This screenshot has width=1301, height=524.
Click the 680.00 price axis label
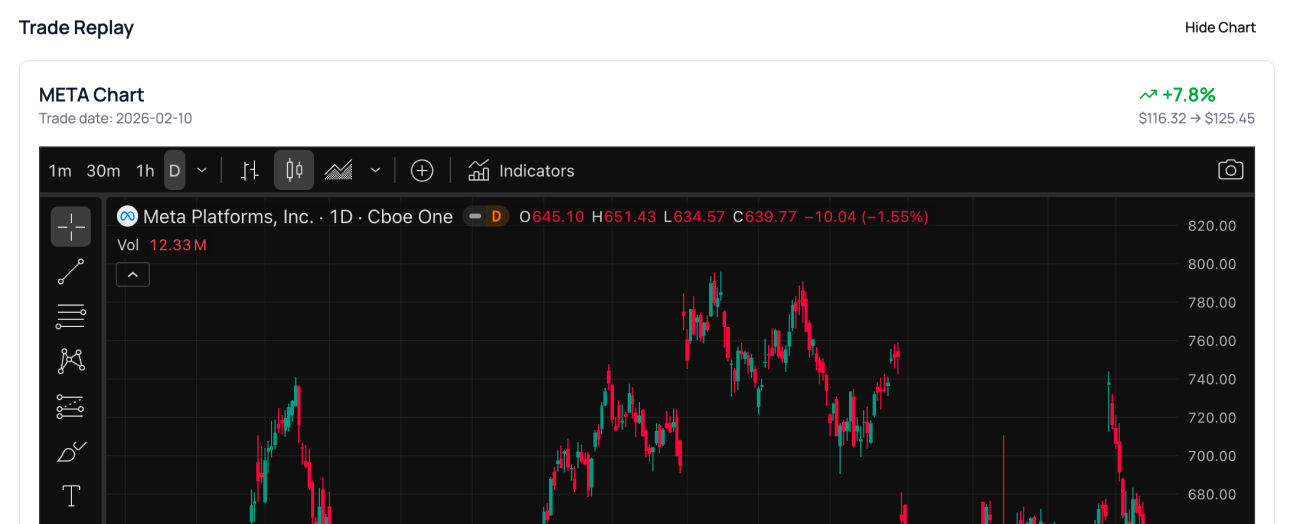1212,495
